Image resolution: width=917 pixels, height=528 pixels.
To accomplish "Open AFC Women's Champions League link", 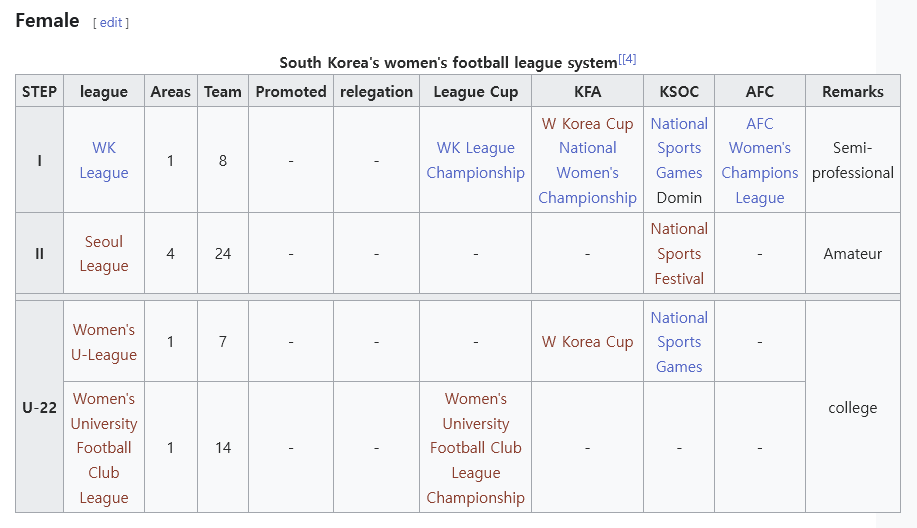I will tap(759, 160).
